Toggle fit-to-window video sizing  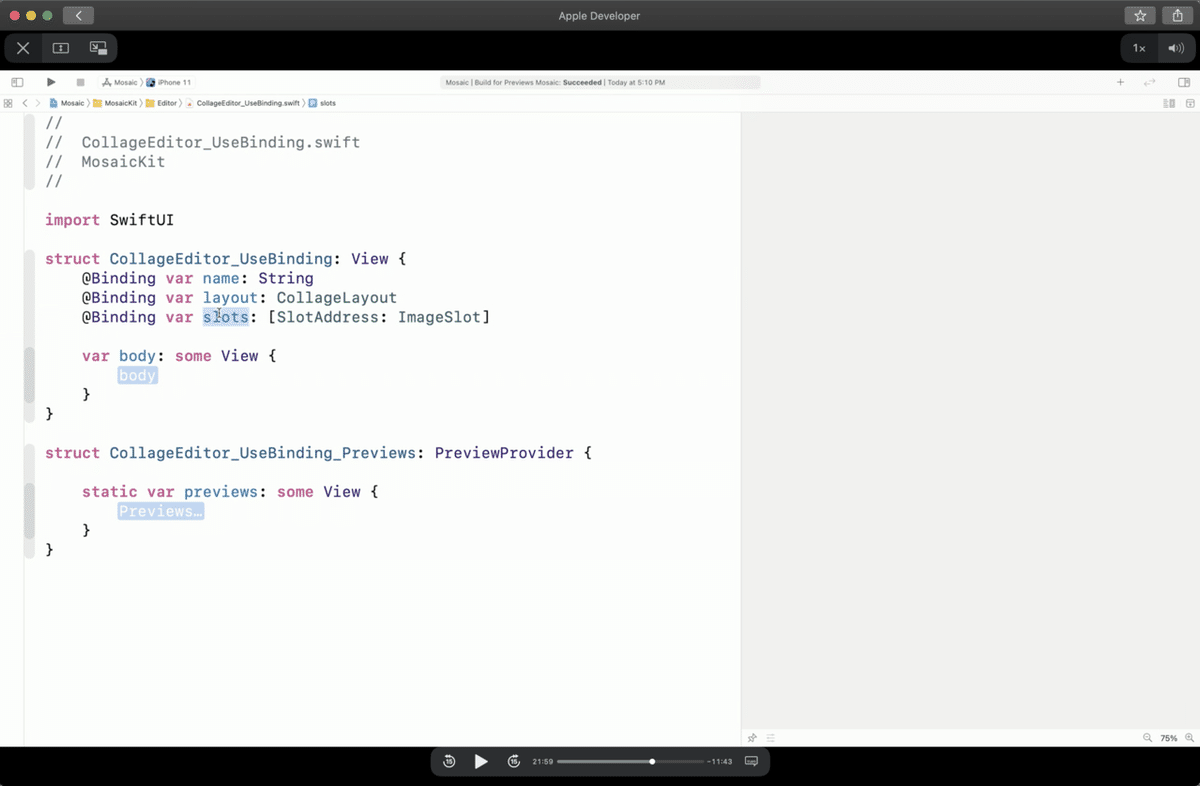pos(61,48)
